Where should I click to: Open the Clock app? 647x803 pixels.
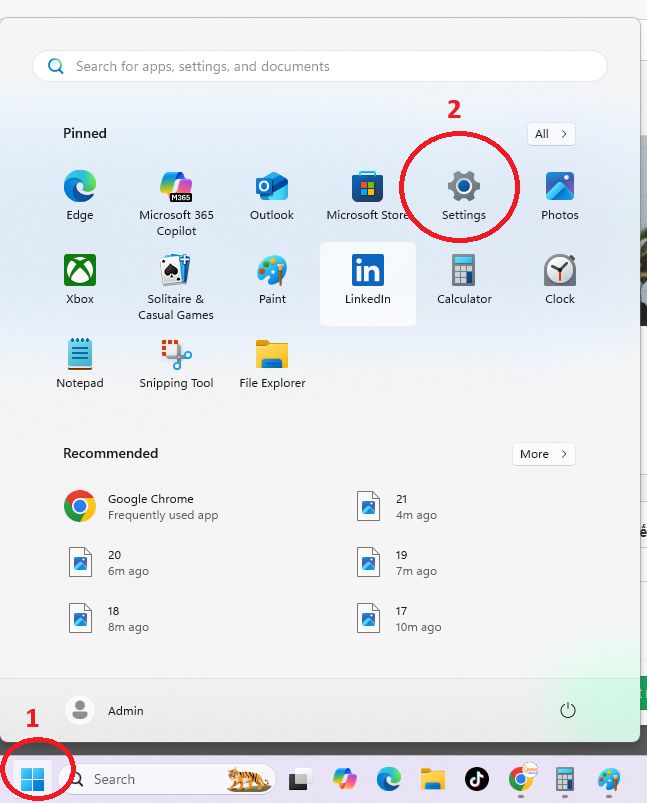pyautogui.click(x=559, y=280)
